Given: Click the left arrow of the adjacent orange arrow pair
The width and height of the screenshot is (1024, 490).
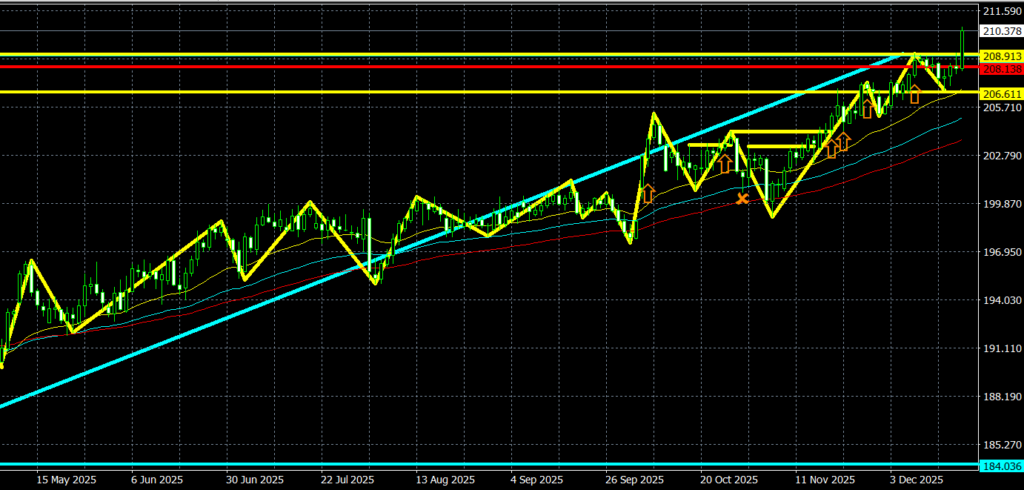Looking at the screenshot, I should (831, 149).
